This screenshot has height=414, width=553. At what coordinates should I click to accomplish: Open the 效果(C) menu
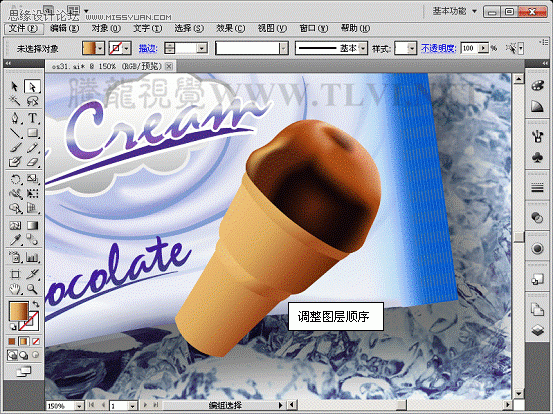(x=231, y=29)
